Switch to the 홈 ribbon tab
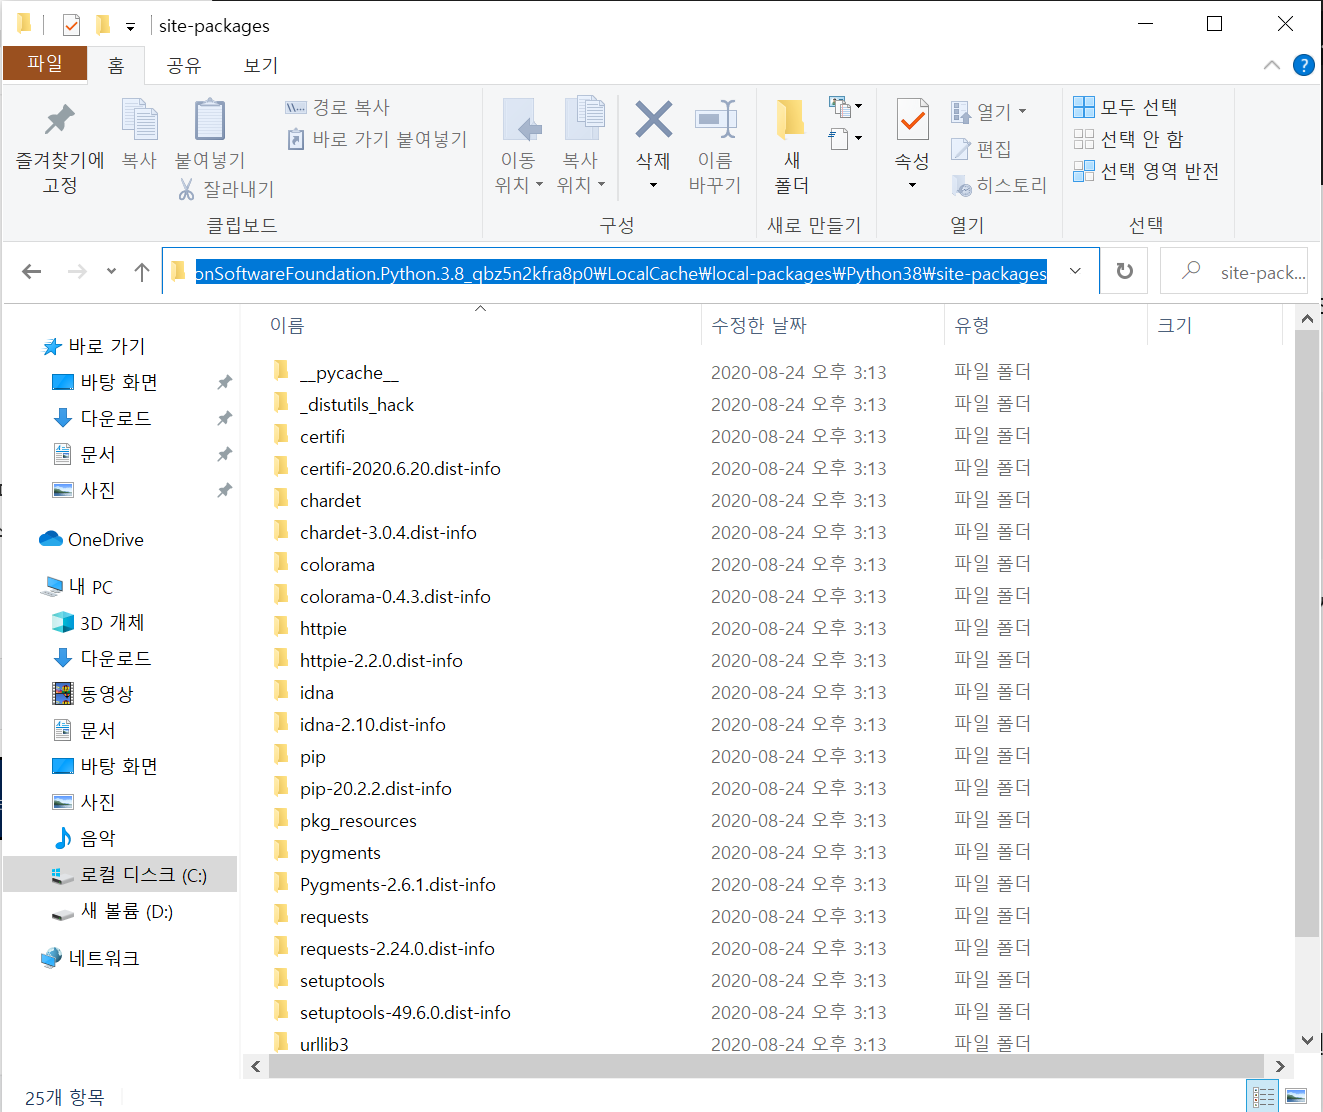 tap(116, 65)
